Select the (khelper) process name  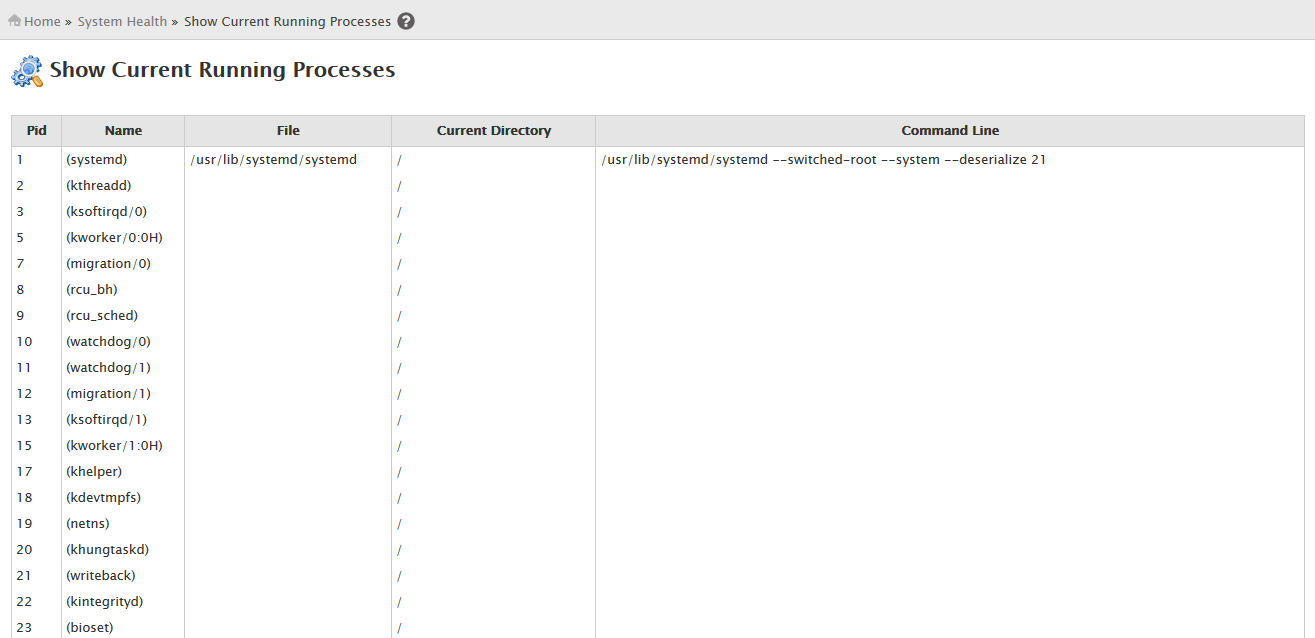94,472
